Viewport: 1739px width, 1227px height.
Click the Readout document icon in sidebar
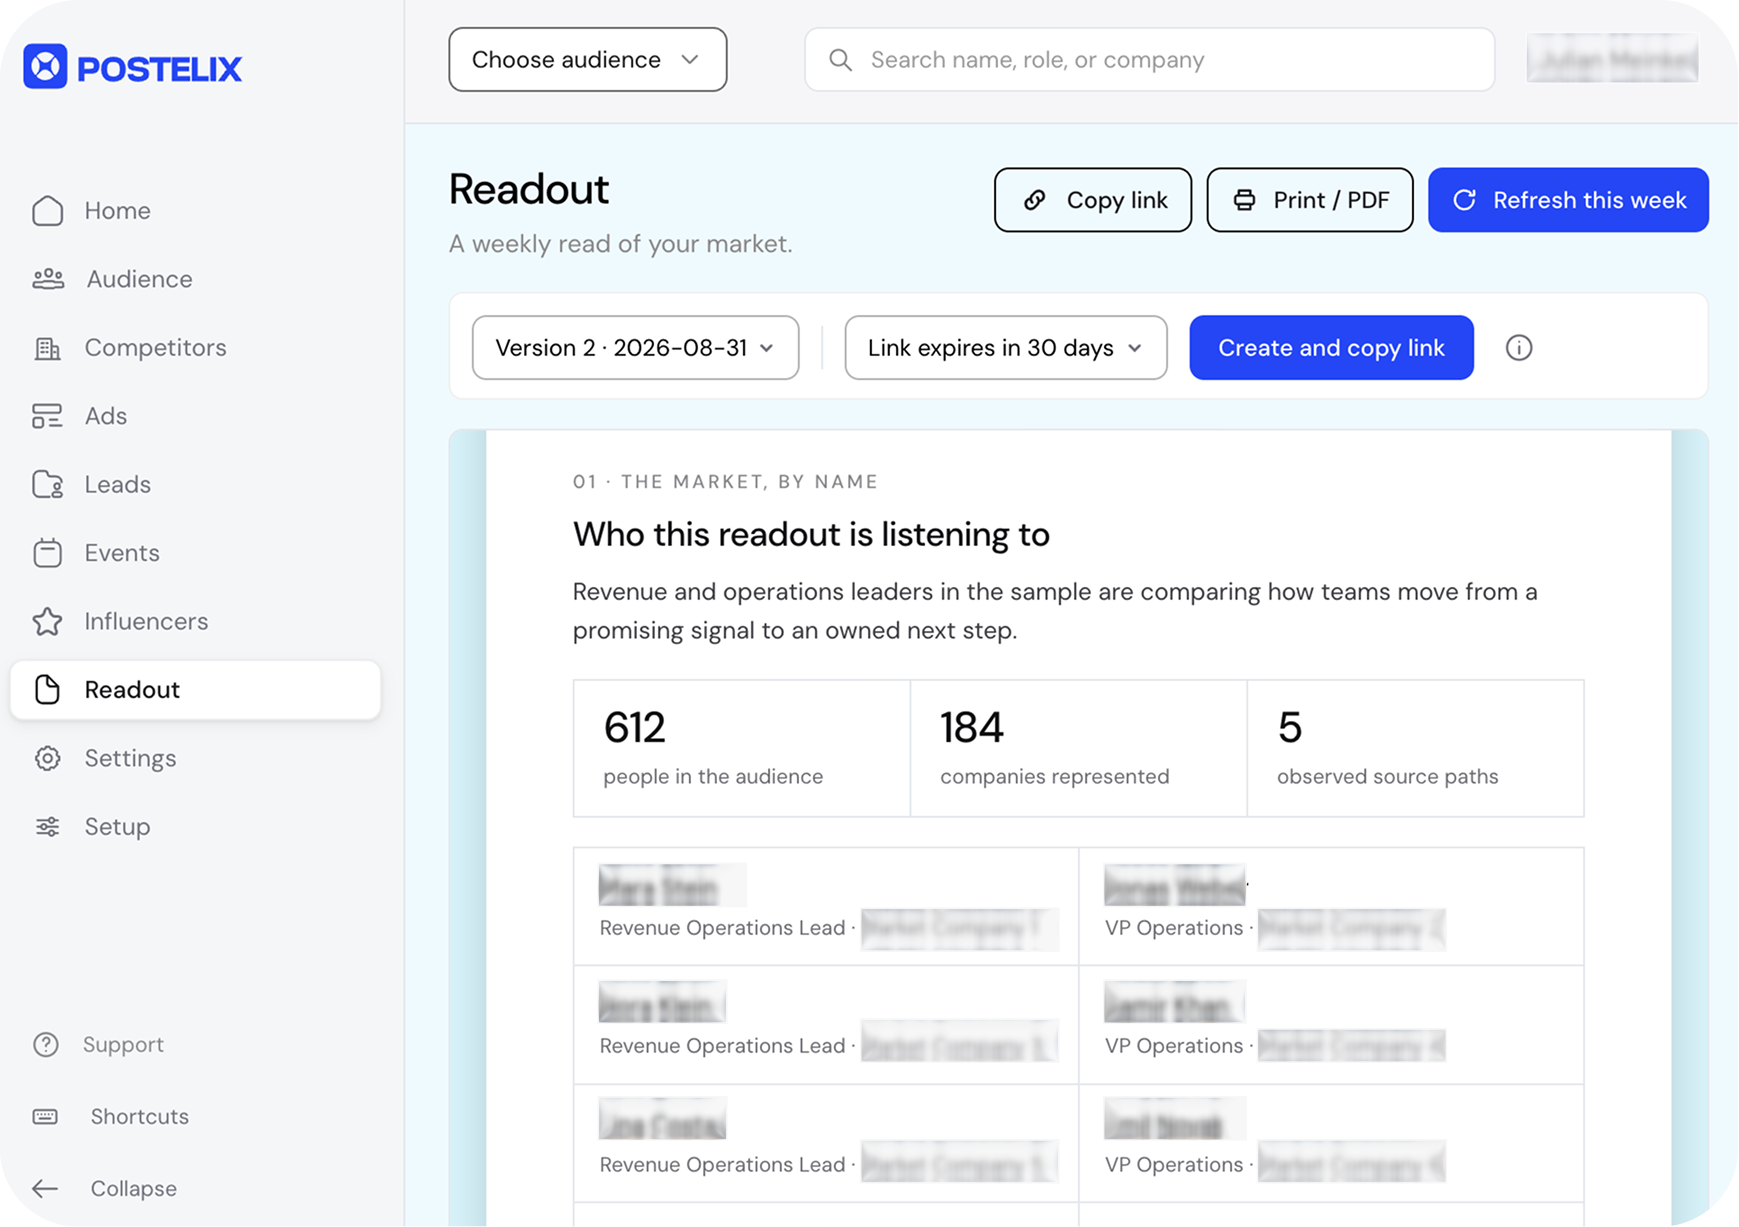47,690
